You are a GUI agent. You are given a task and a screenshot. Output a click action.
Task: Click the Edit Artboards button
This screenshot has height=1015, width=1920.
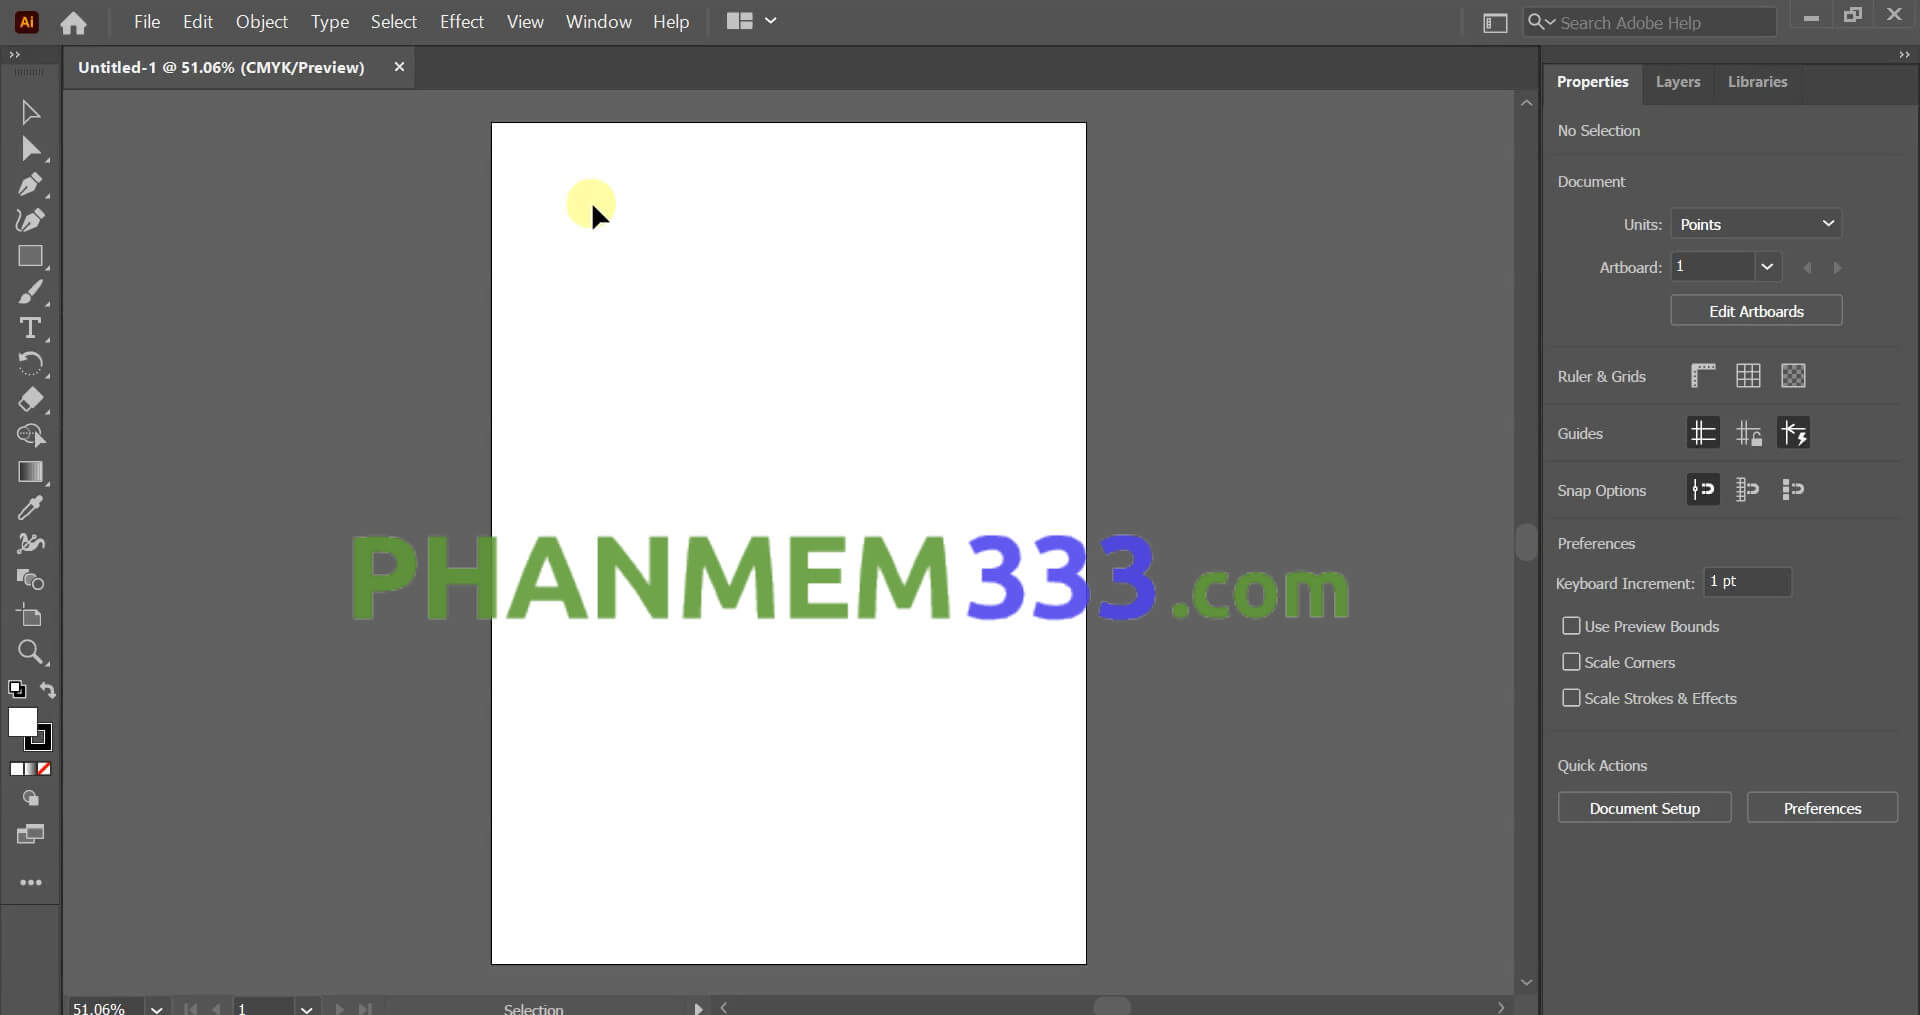[1756, 310]
